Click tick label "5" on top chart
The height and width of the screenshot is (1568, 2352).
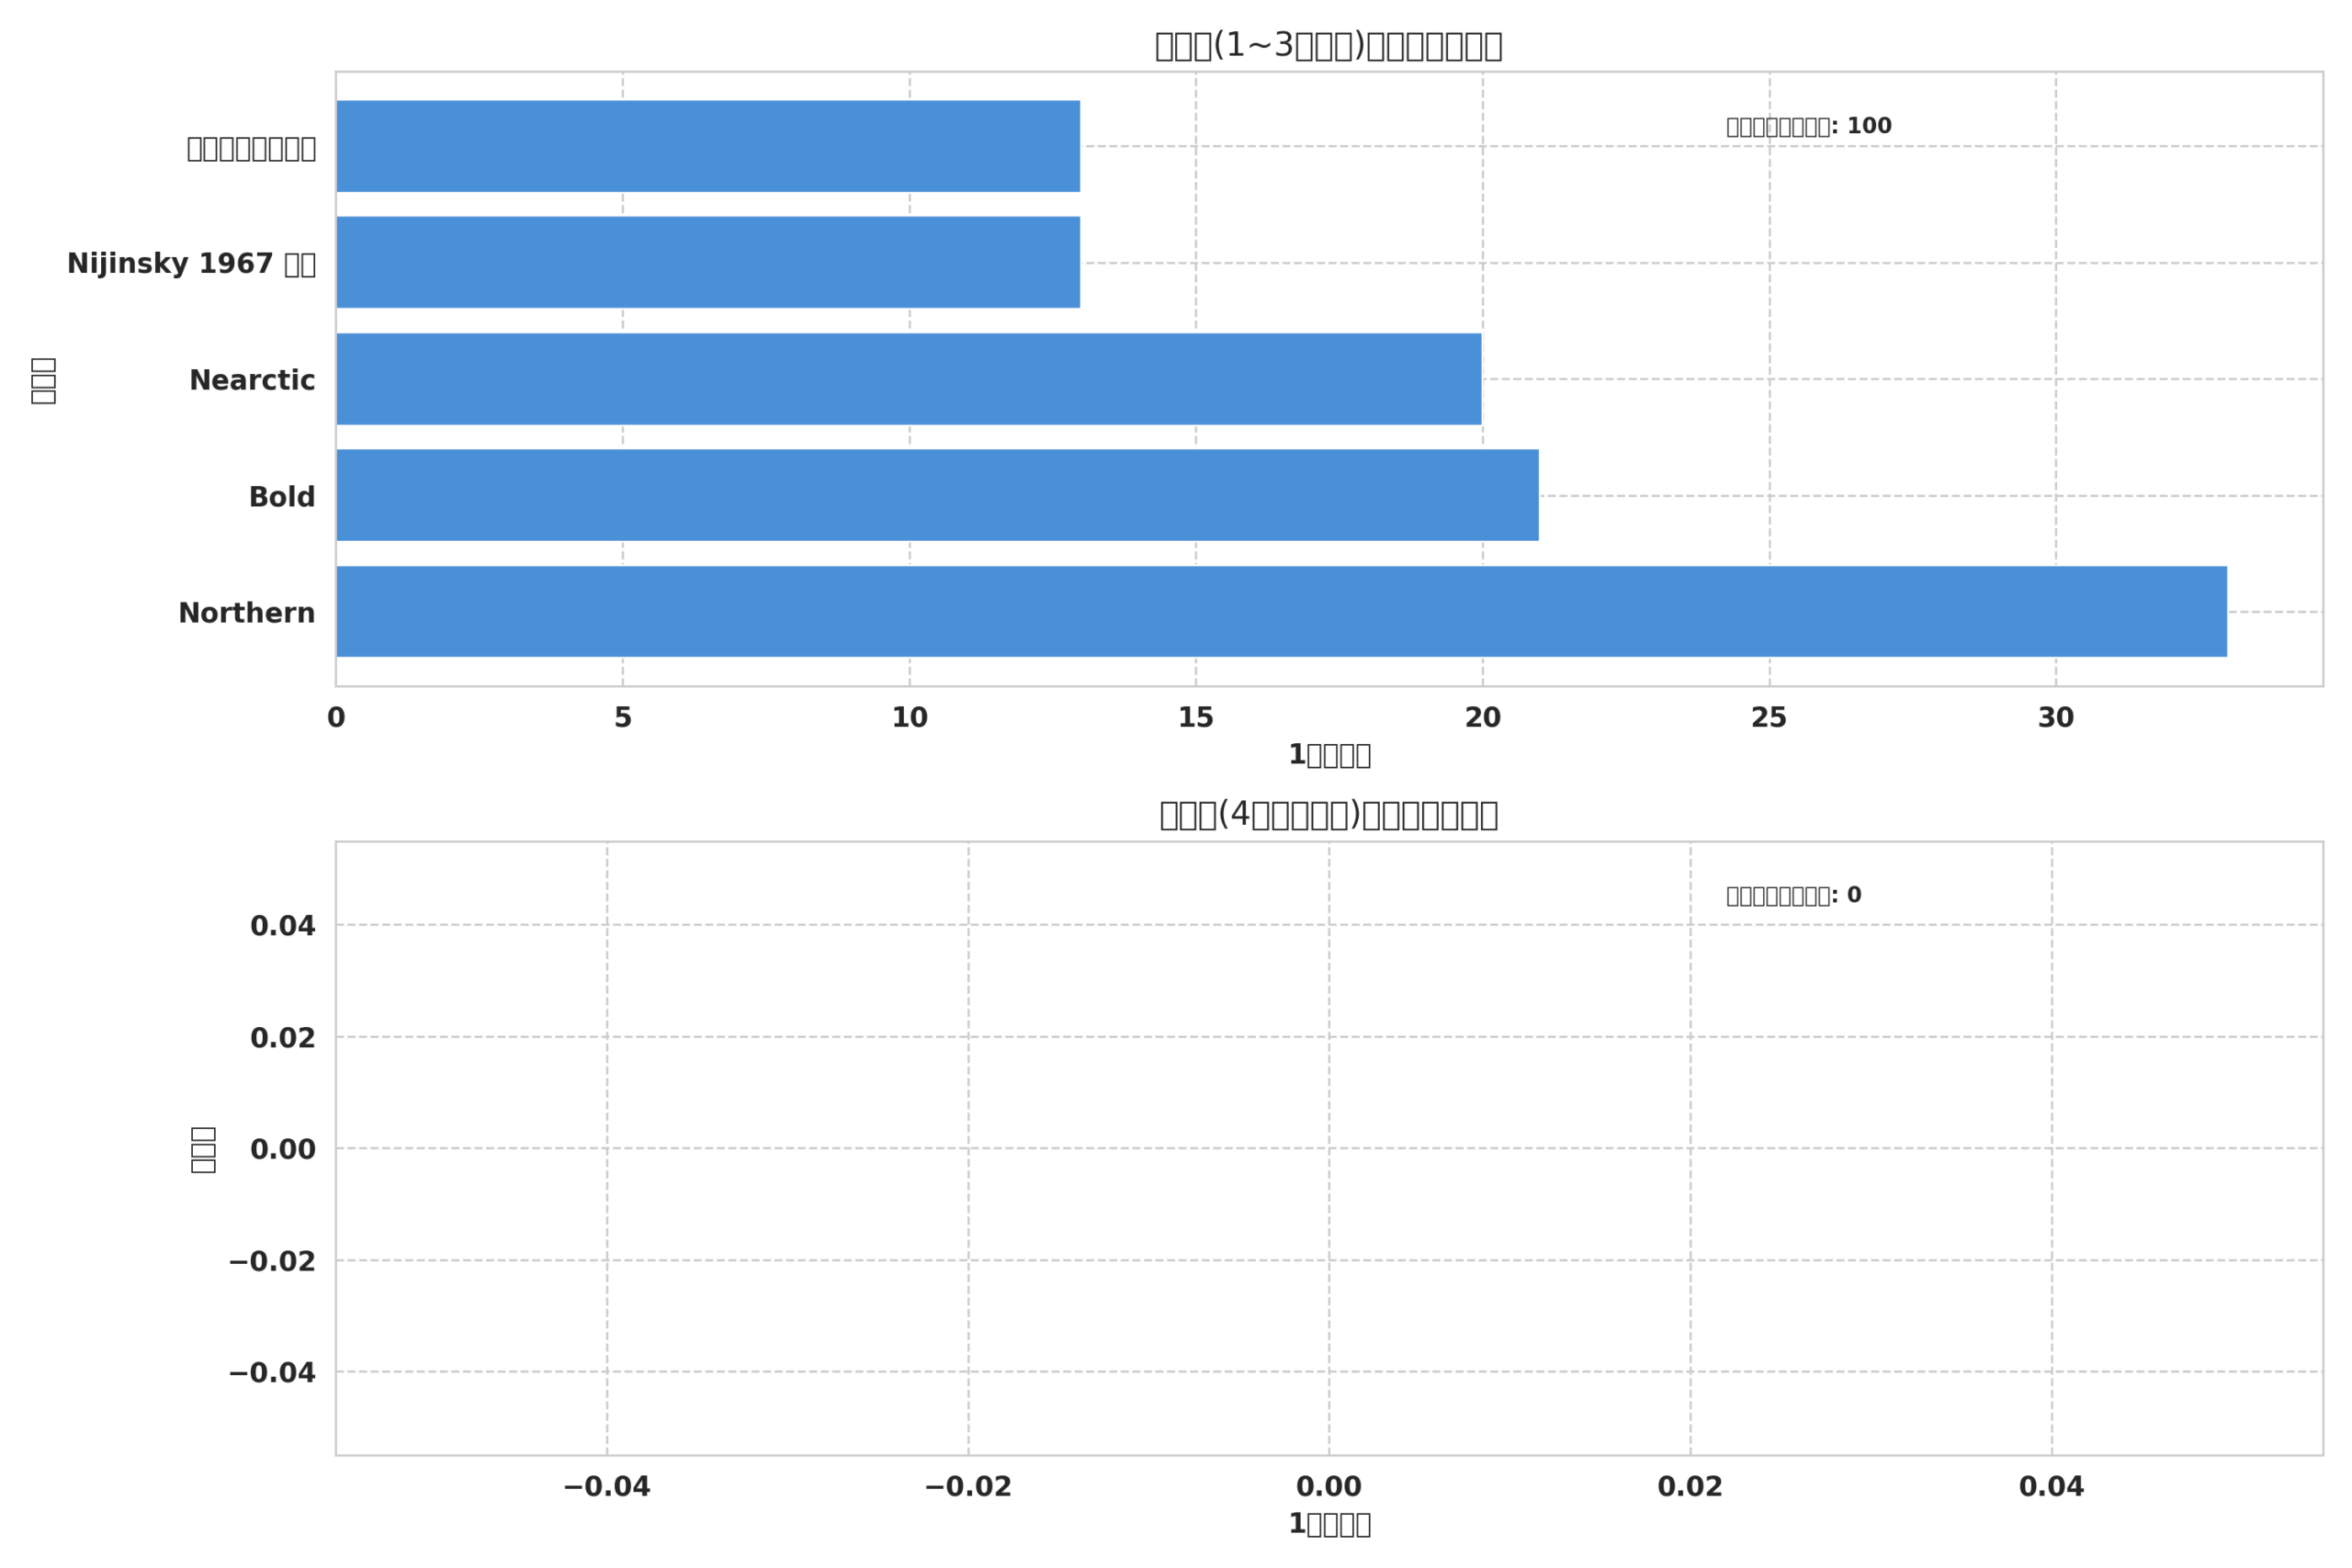tap(623, 718)
